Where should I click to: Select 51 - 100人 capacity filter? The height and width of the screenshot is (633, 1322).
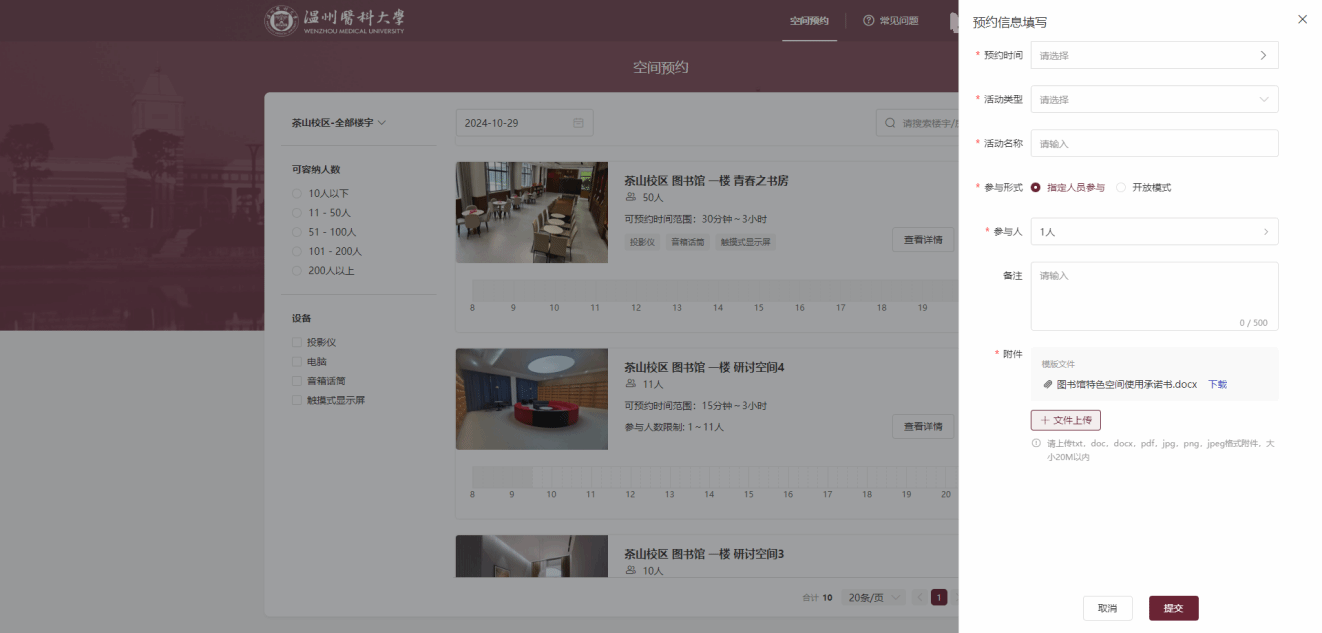click(x=324, y=232)
